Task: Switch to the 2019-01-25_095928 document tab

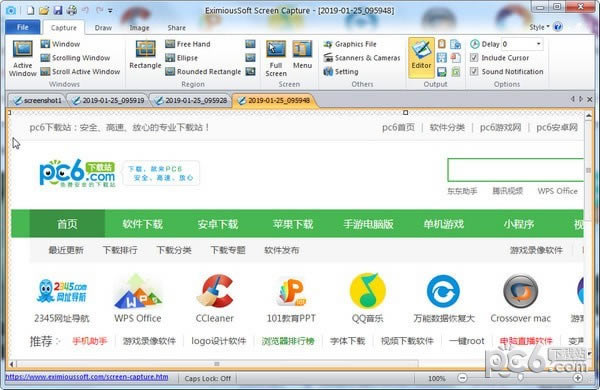Action: (191, 100)
